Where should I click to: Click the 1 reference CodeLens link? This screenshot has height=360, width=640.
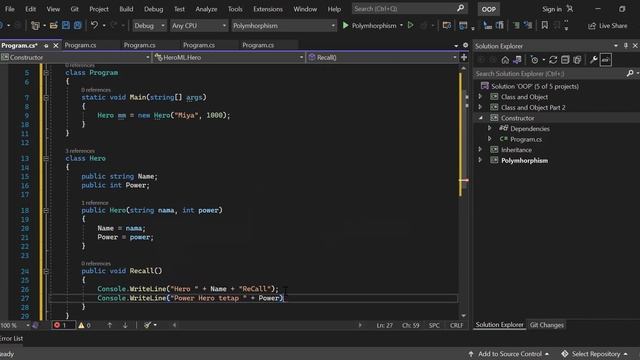pyautogui.click(x=95, y=203)
